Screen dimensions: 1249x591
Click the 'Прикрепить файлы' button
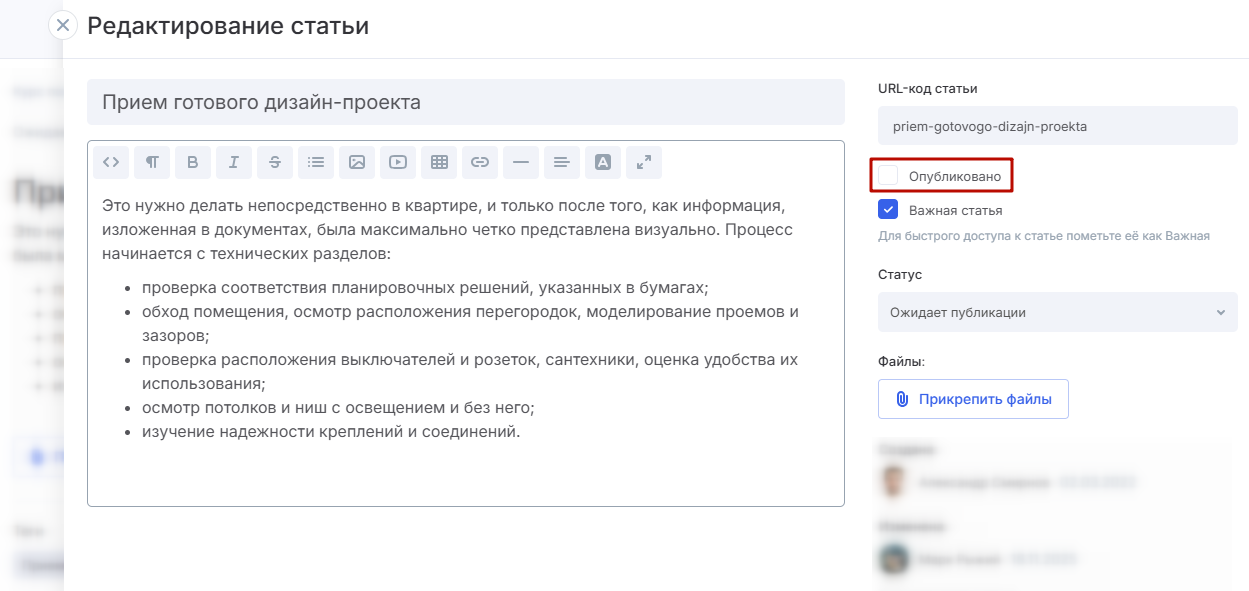(973, 399)
